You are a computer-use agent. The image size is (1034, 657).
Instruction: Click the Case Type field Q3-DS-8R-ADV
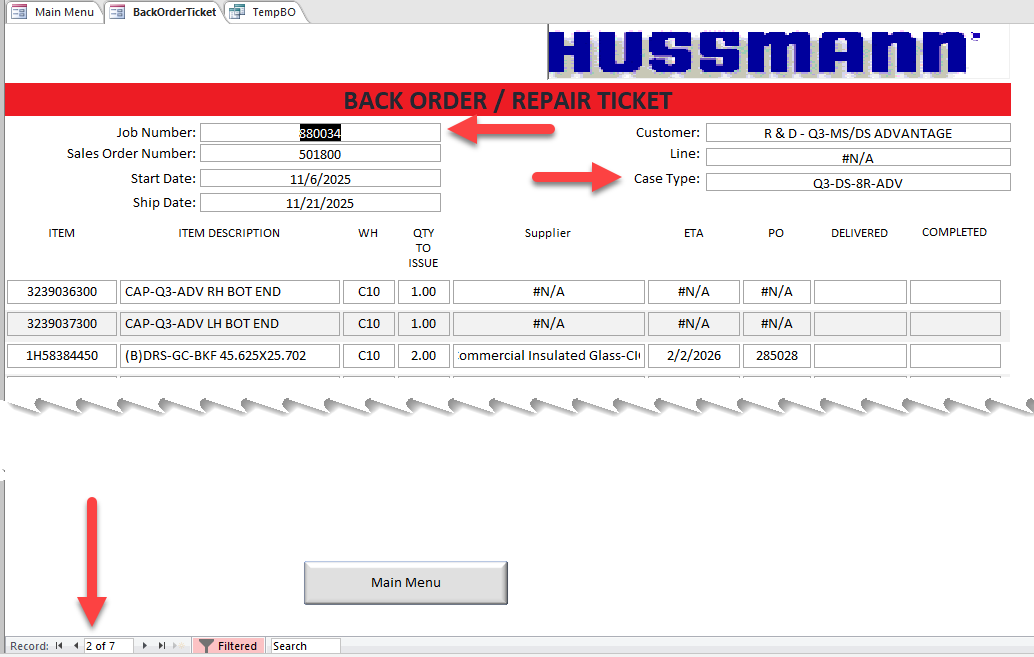(x=858, y=183)
